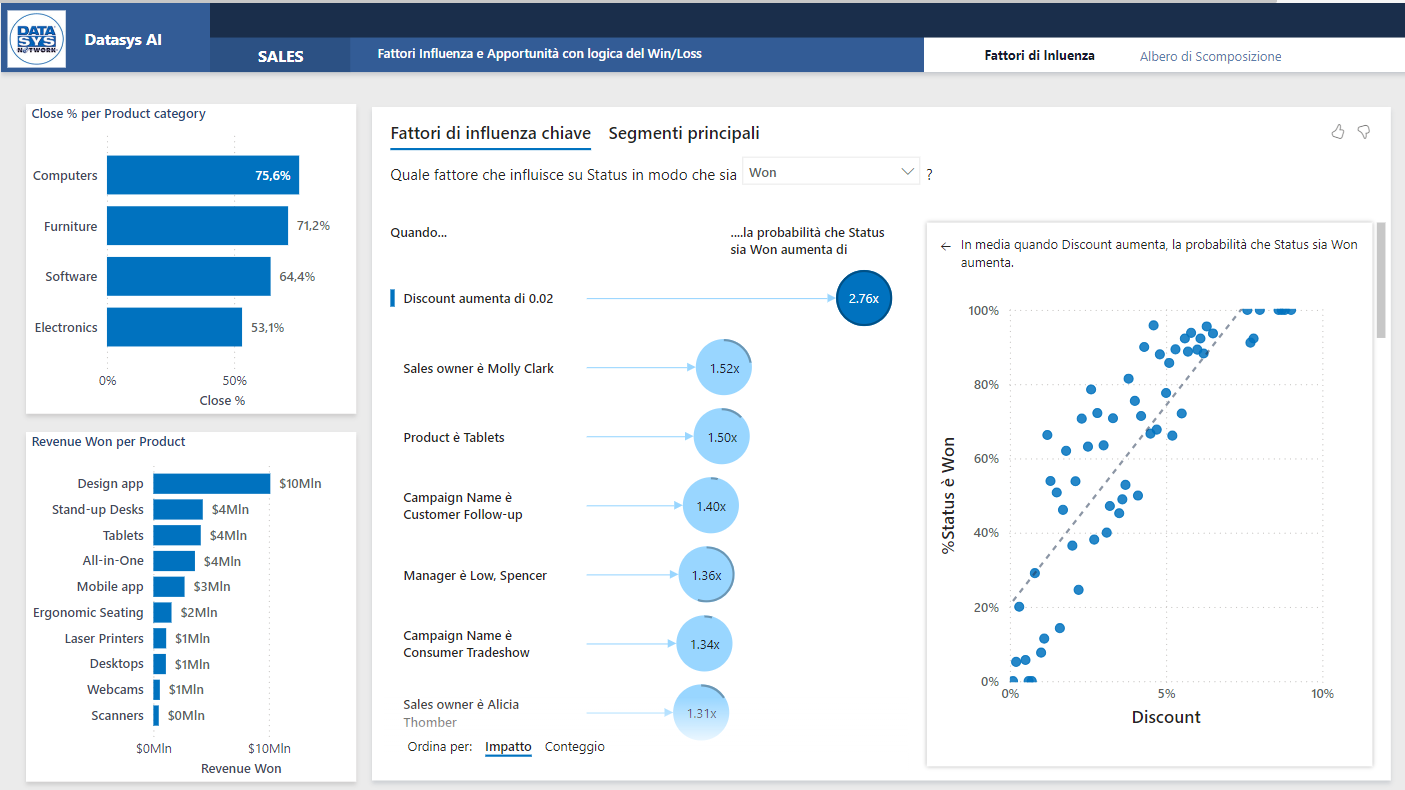Select the Design app revenue bar

tap(211, 483)
